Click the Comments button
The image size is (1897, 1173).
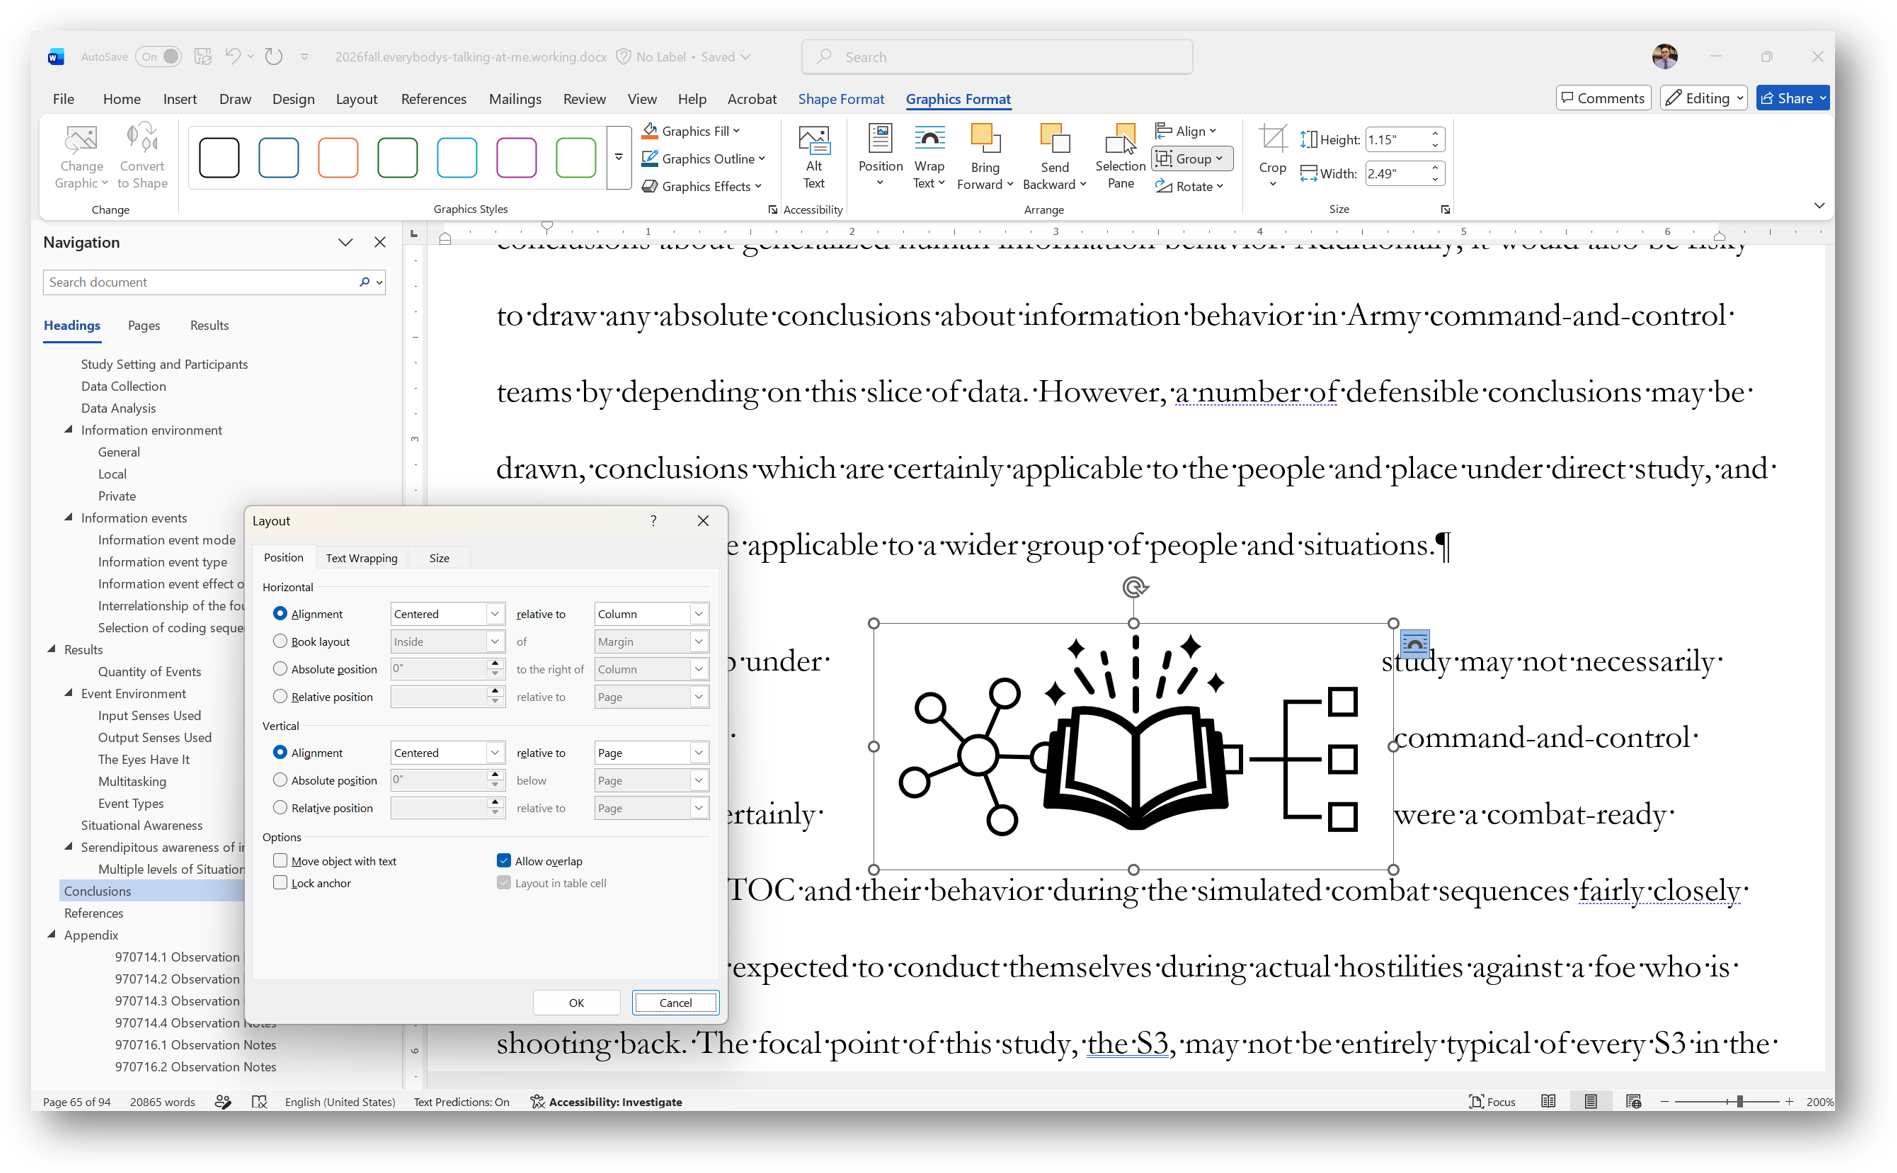(x=1603, y=98)
